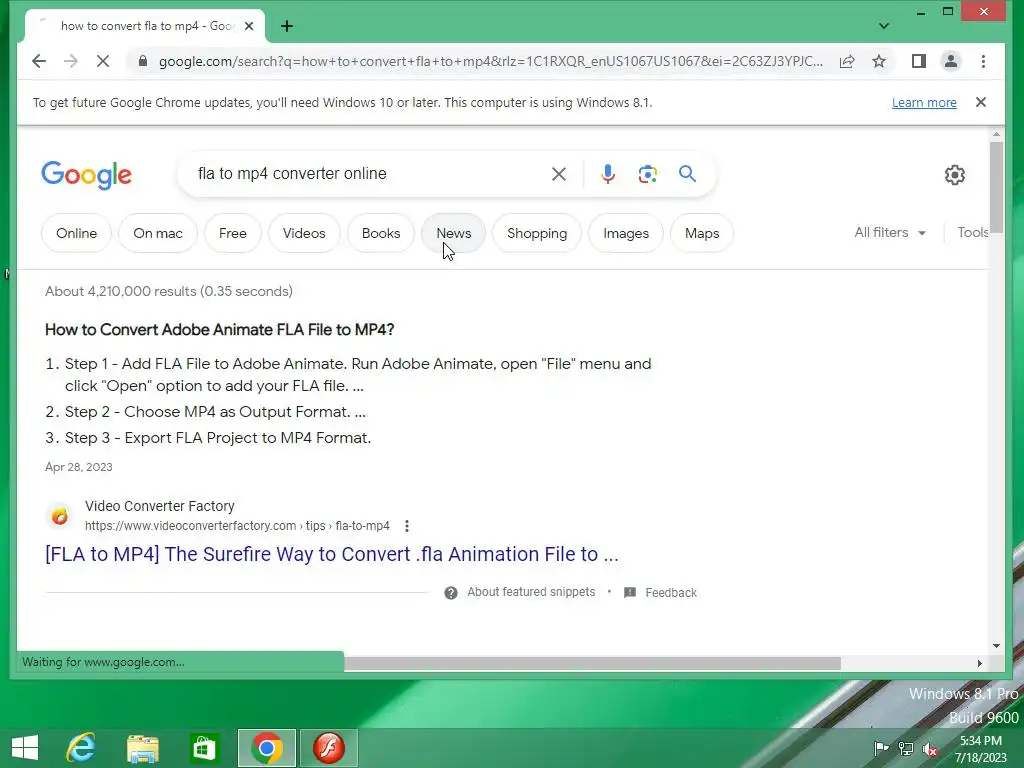Launch Internet Explorer from taskbar
This screenshot has height=768, width=1024.
[81, 748]
